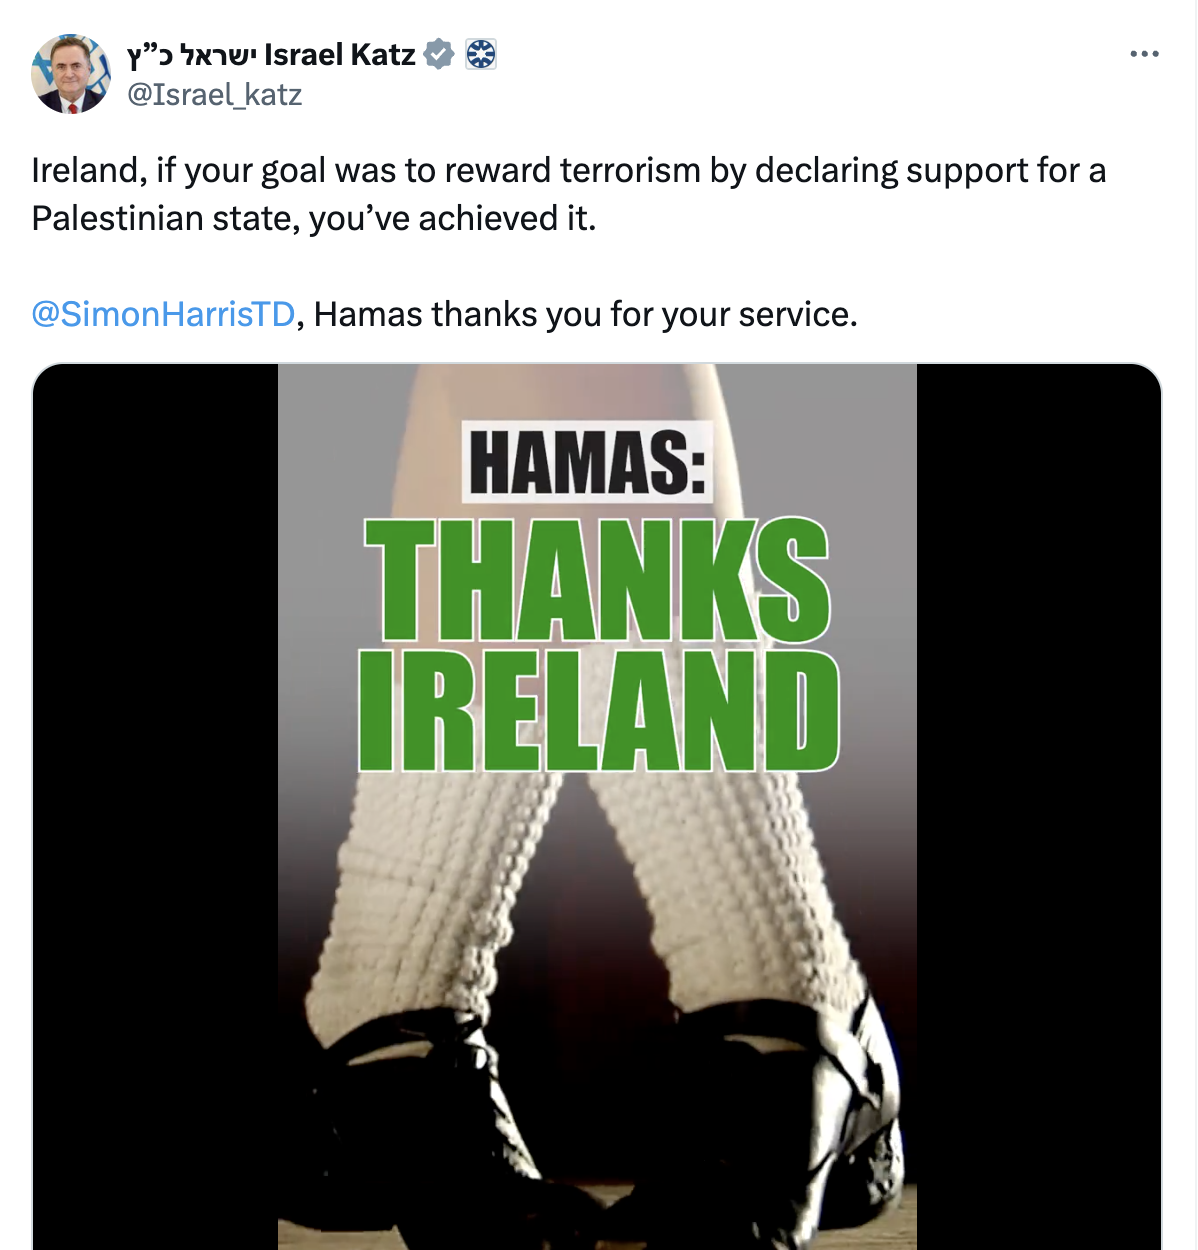Click the @Israel_katz handle
Image resolution: width=1198 pixels, height=1250 pixels.
214,95
